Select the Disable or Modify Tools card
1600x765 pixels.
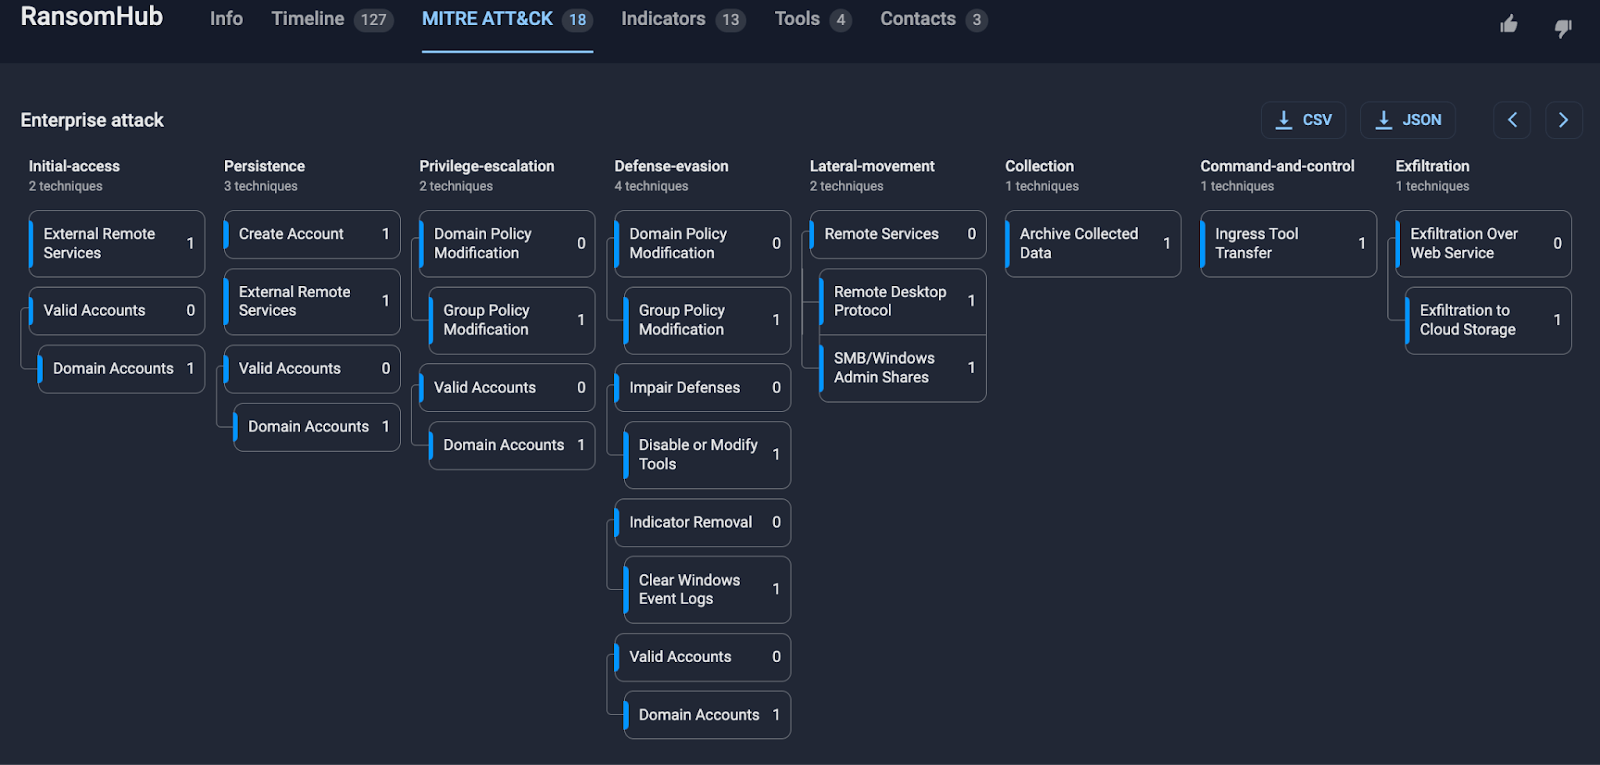[706, 455]
